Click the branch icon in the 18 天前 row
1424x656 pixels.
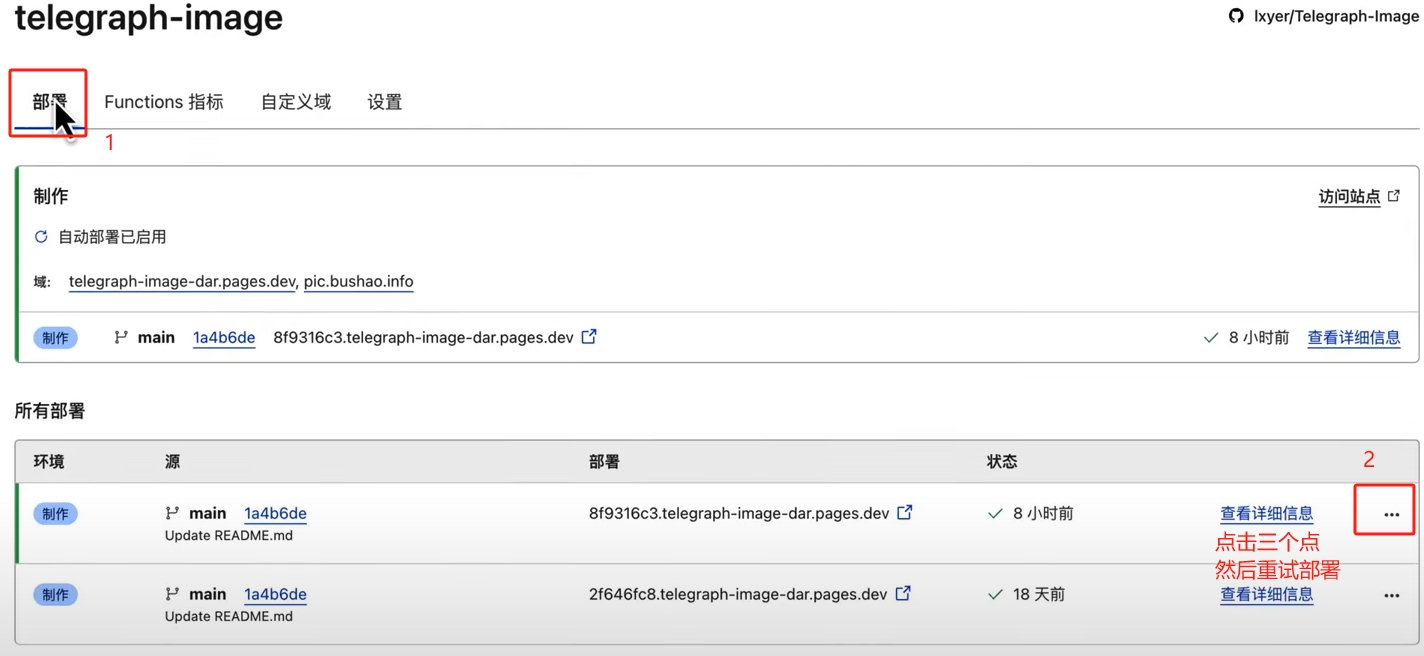(172, 594)
